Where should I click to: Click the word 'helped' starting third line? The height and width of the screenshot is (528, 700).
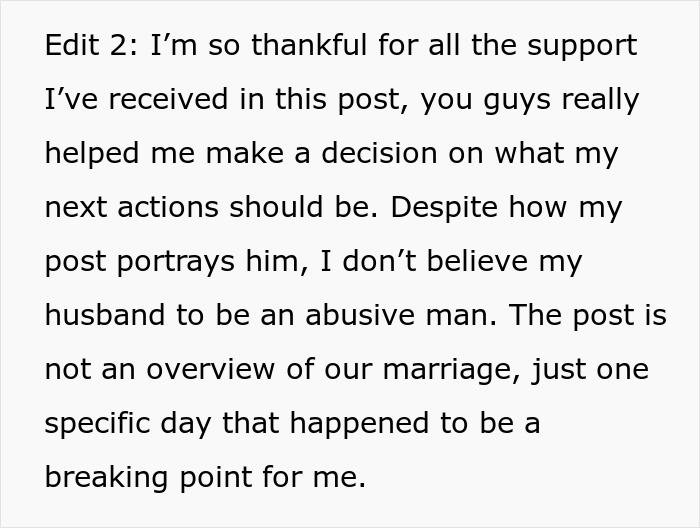[92, 155]
